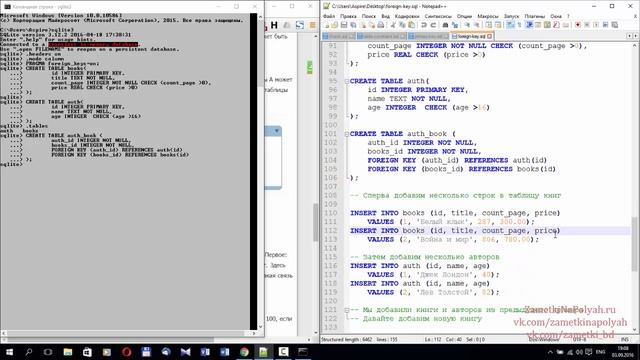The height and width of the screenshot is (360, 640).
Task: Click Print icon in Notepad++ toolbar
Action: click(381, 25)
